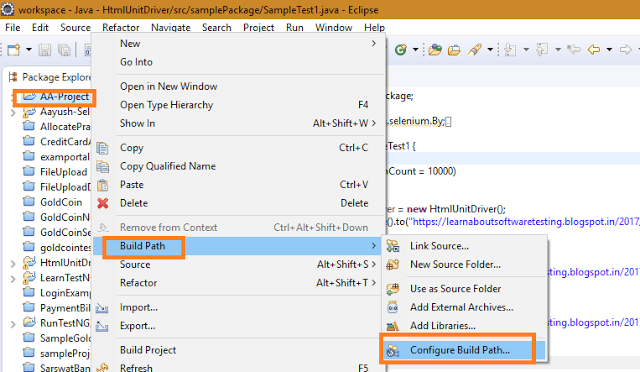Open the Show In submenu entry

(239, 123)
